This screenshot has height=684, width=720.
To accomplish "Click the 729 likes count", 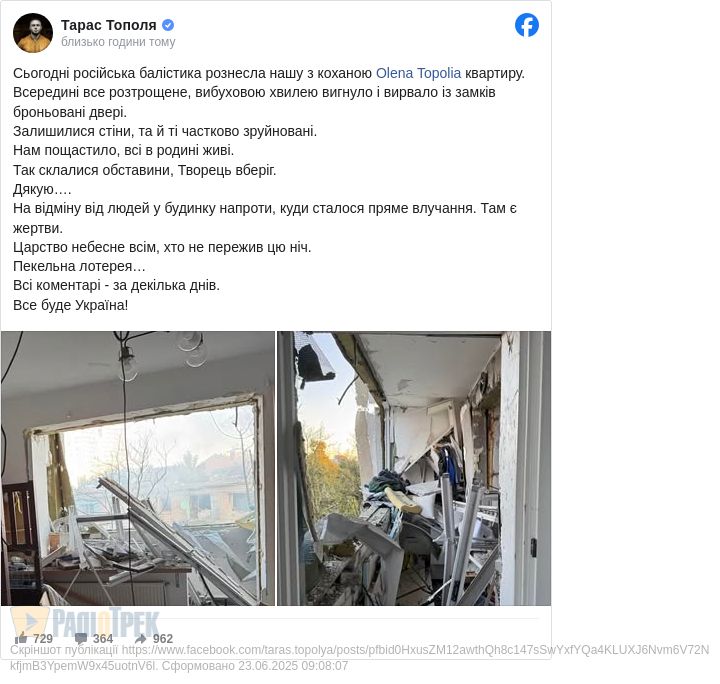I will pos(43,639).
